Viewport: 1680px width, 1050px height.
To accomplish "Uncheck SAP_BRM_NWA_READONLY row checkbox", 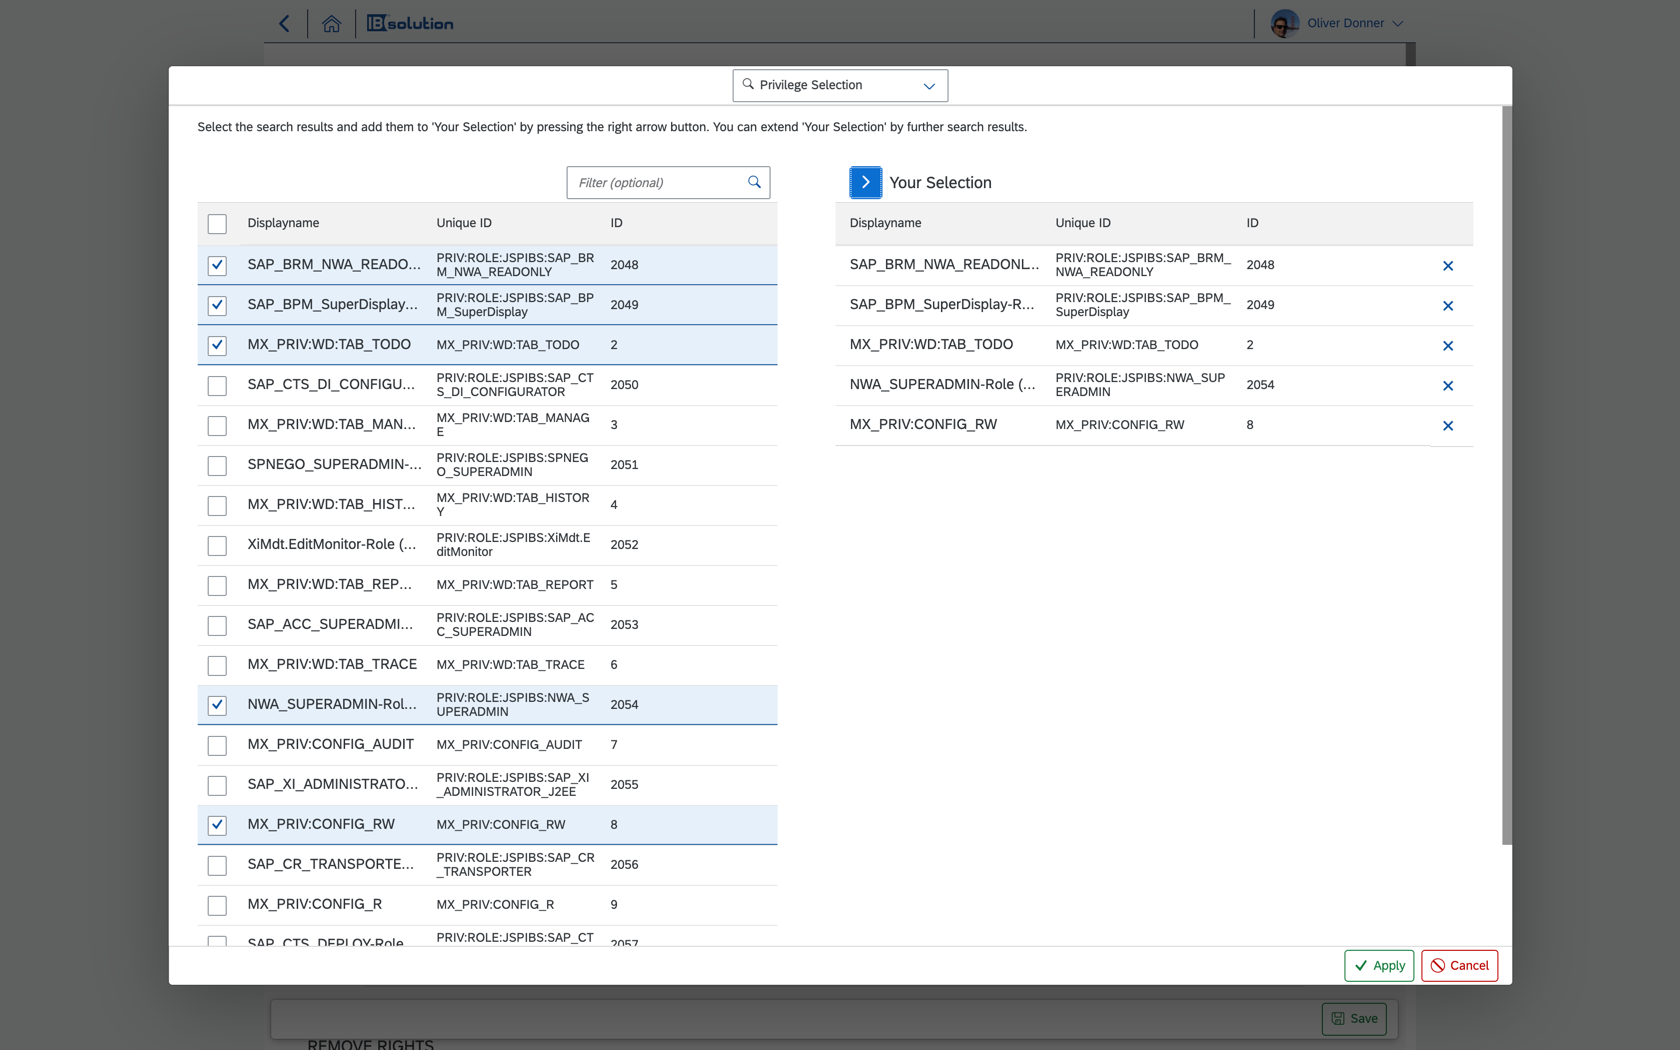I will pyautogui.click(x=217, y=265).
